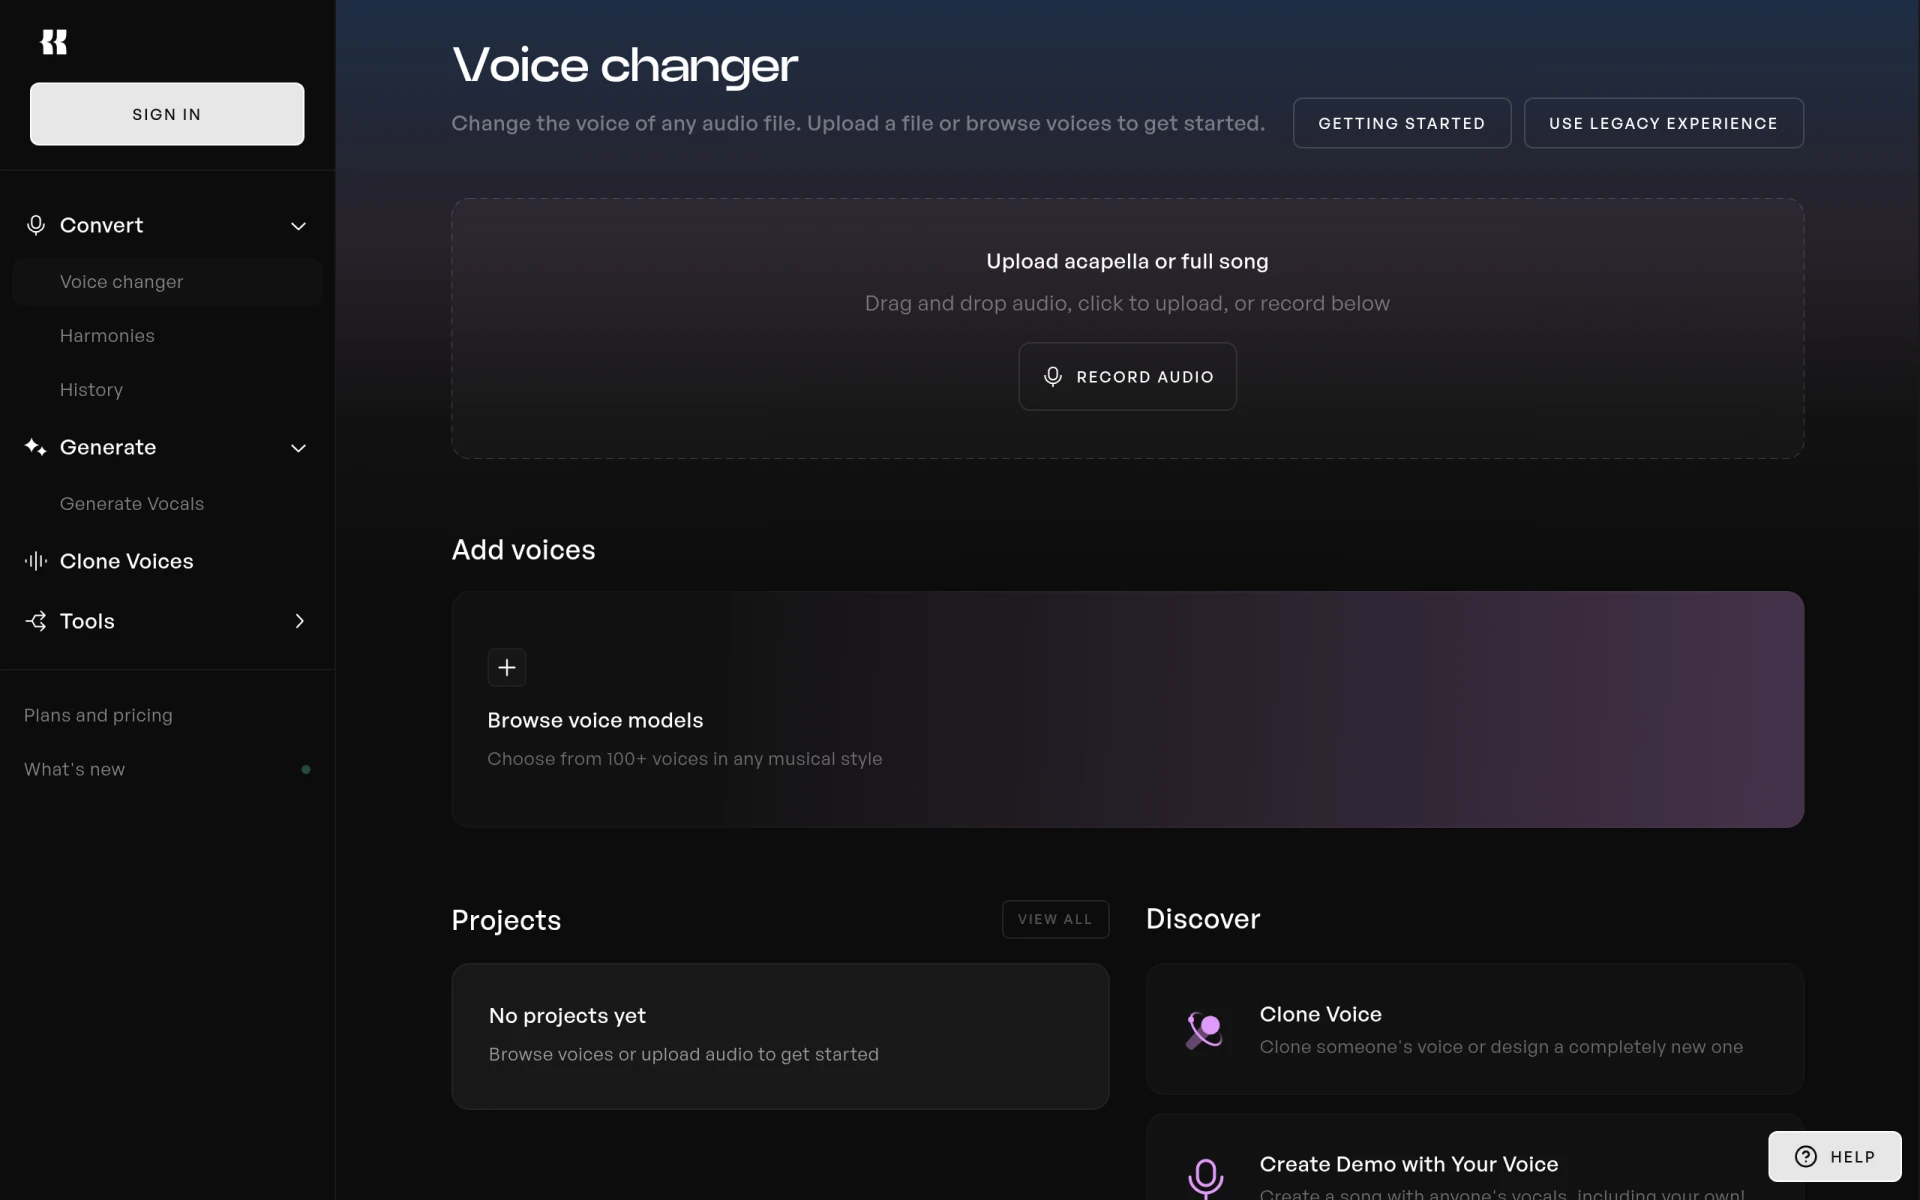Click the Record Audio button
The image size is (1920, 1200).
pyautogui.click(x=1127, y=377)
